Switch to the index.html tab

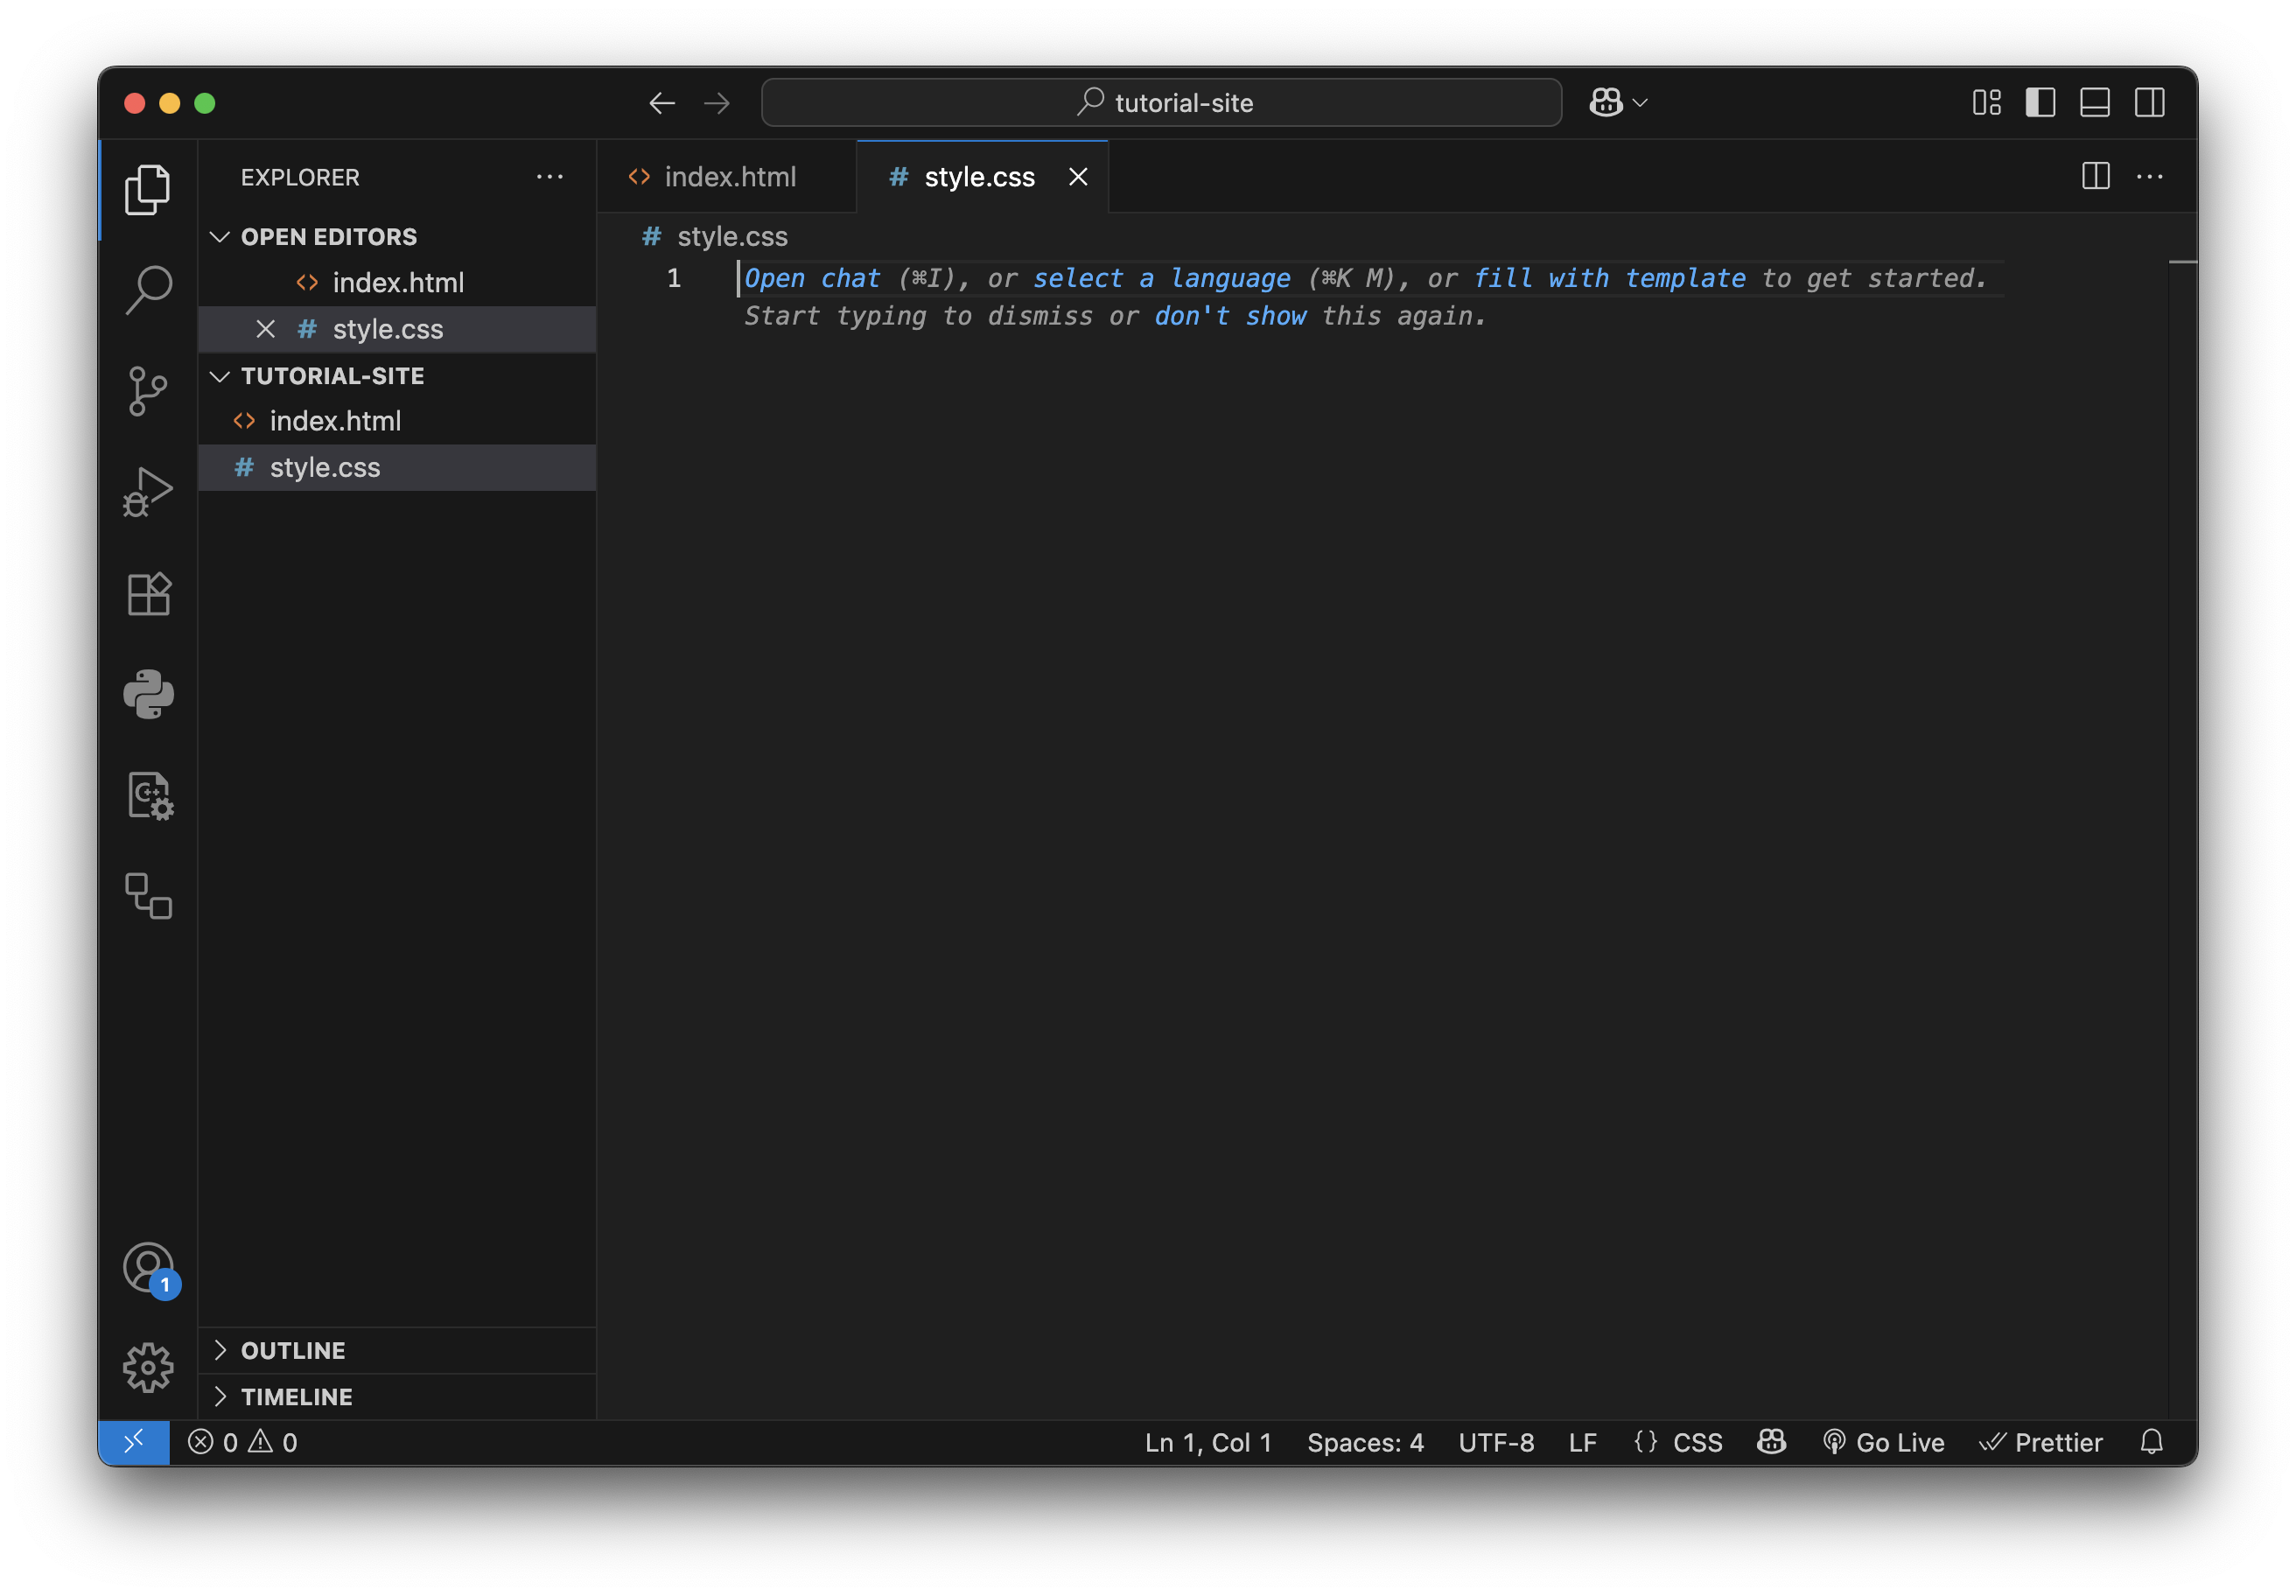(x=727, y=177)
